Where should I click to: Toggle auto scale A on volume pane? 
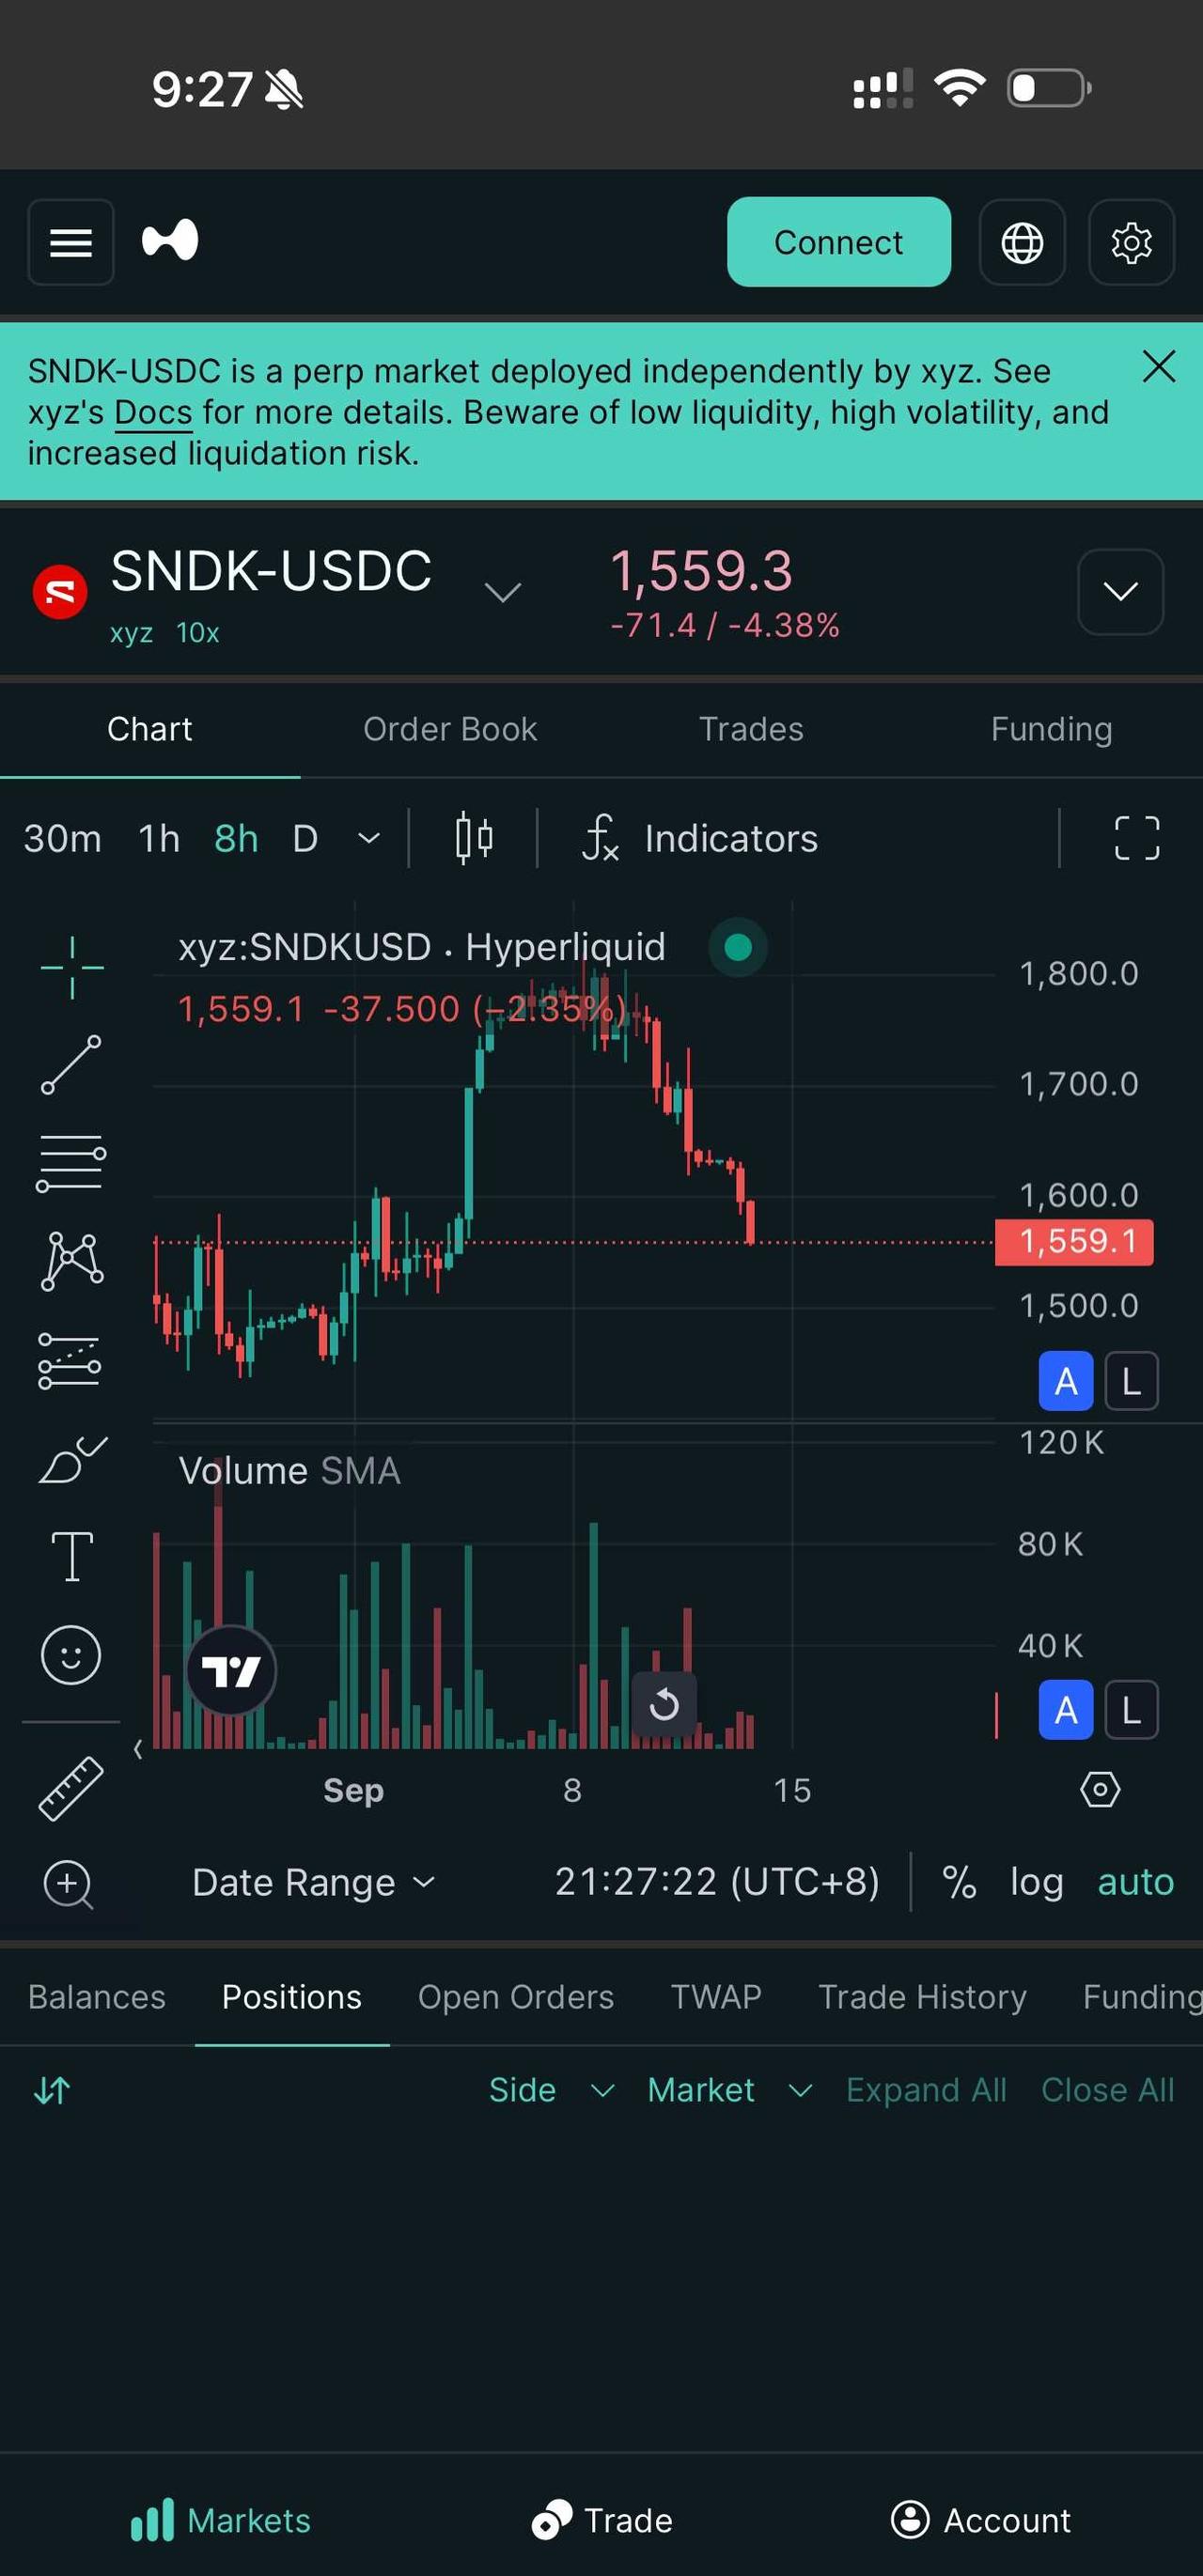1066,1710
